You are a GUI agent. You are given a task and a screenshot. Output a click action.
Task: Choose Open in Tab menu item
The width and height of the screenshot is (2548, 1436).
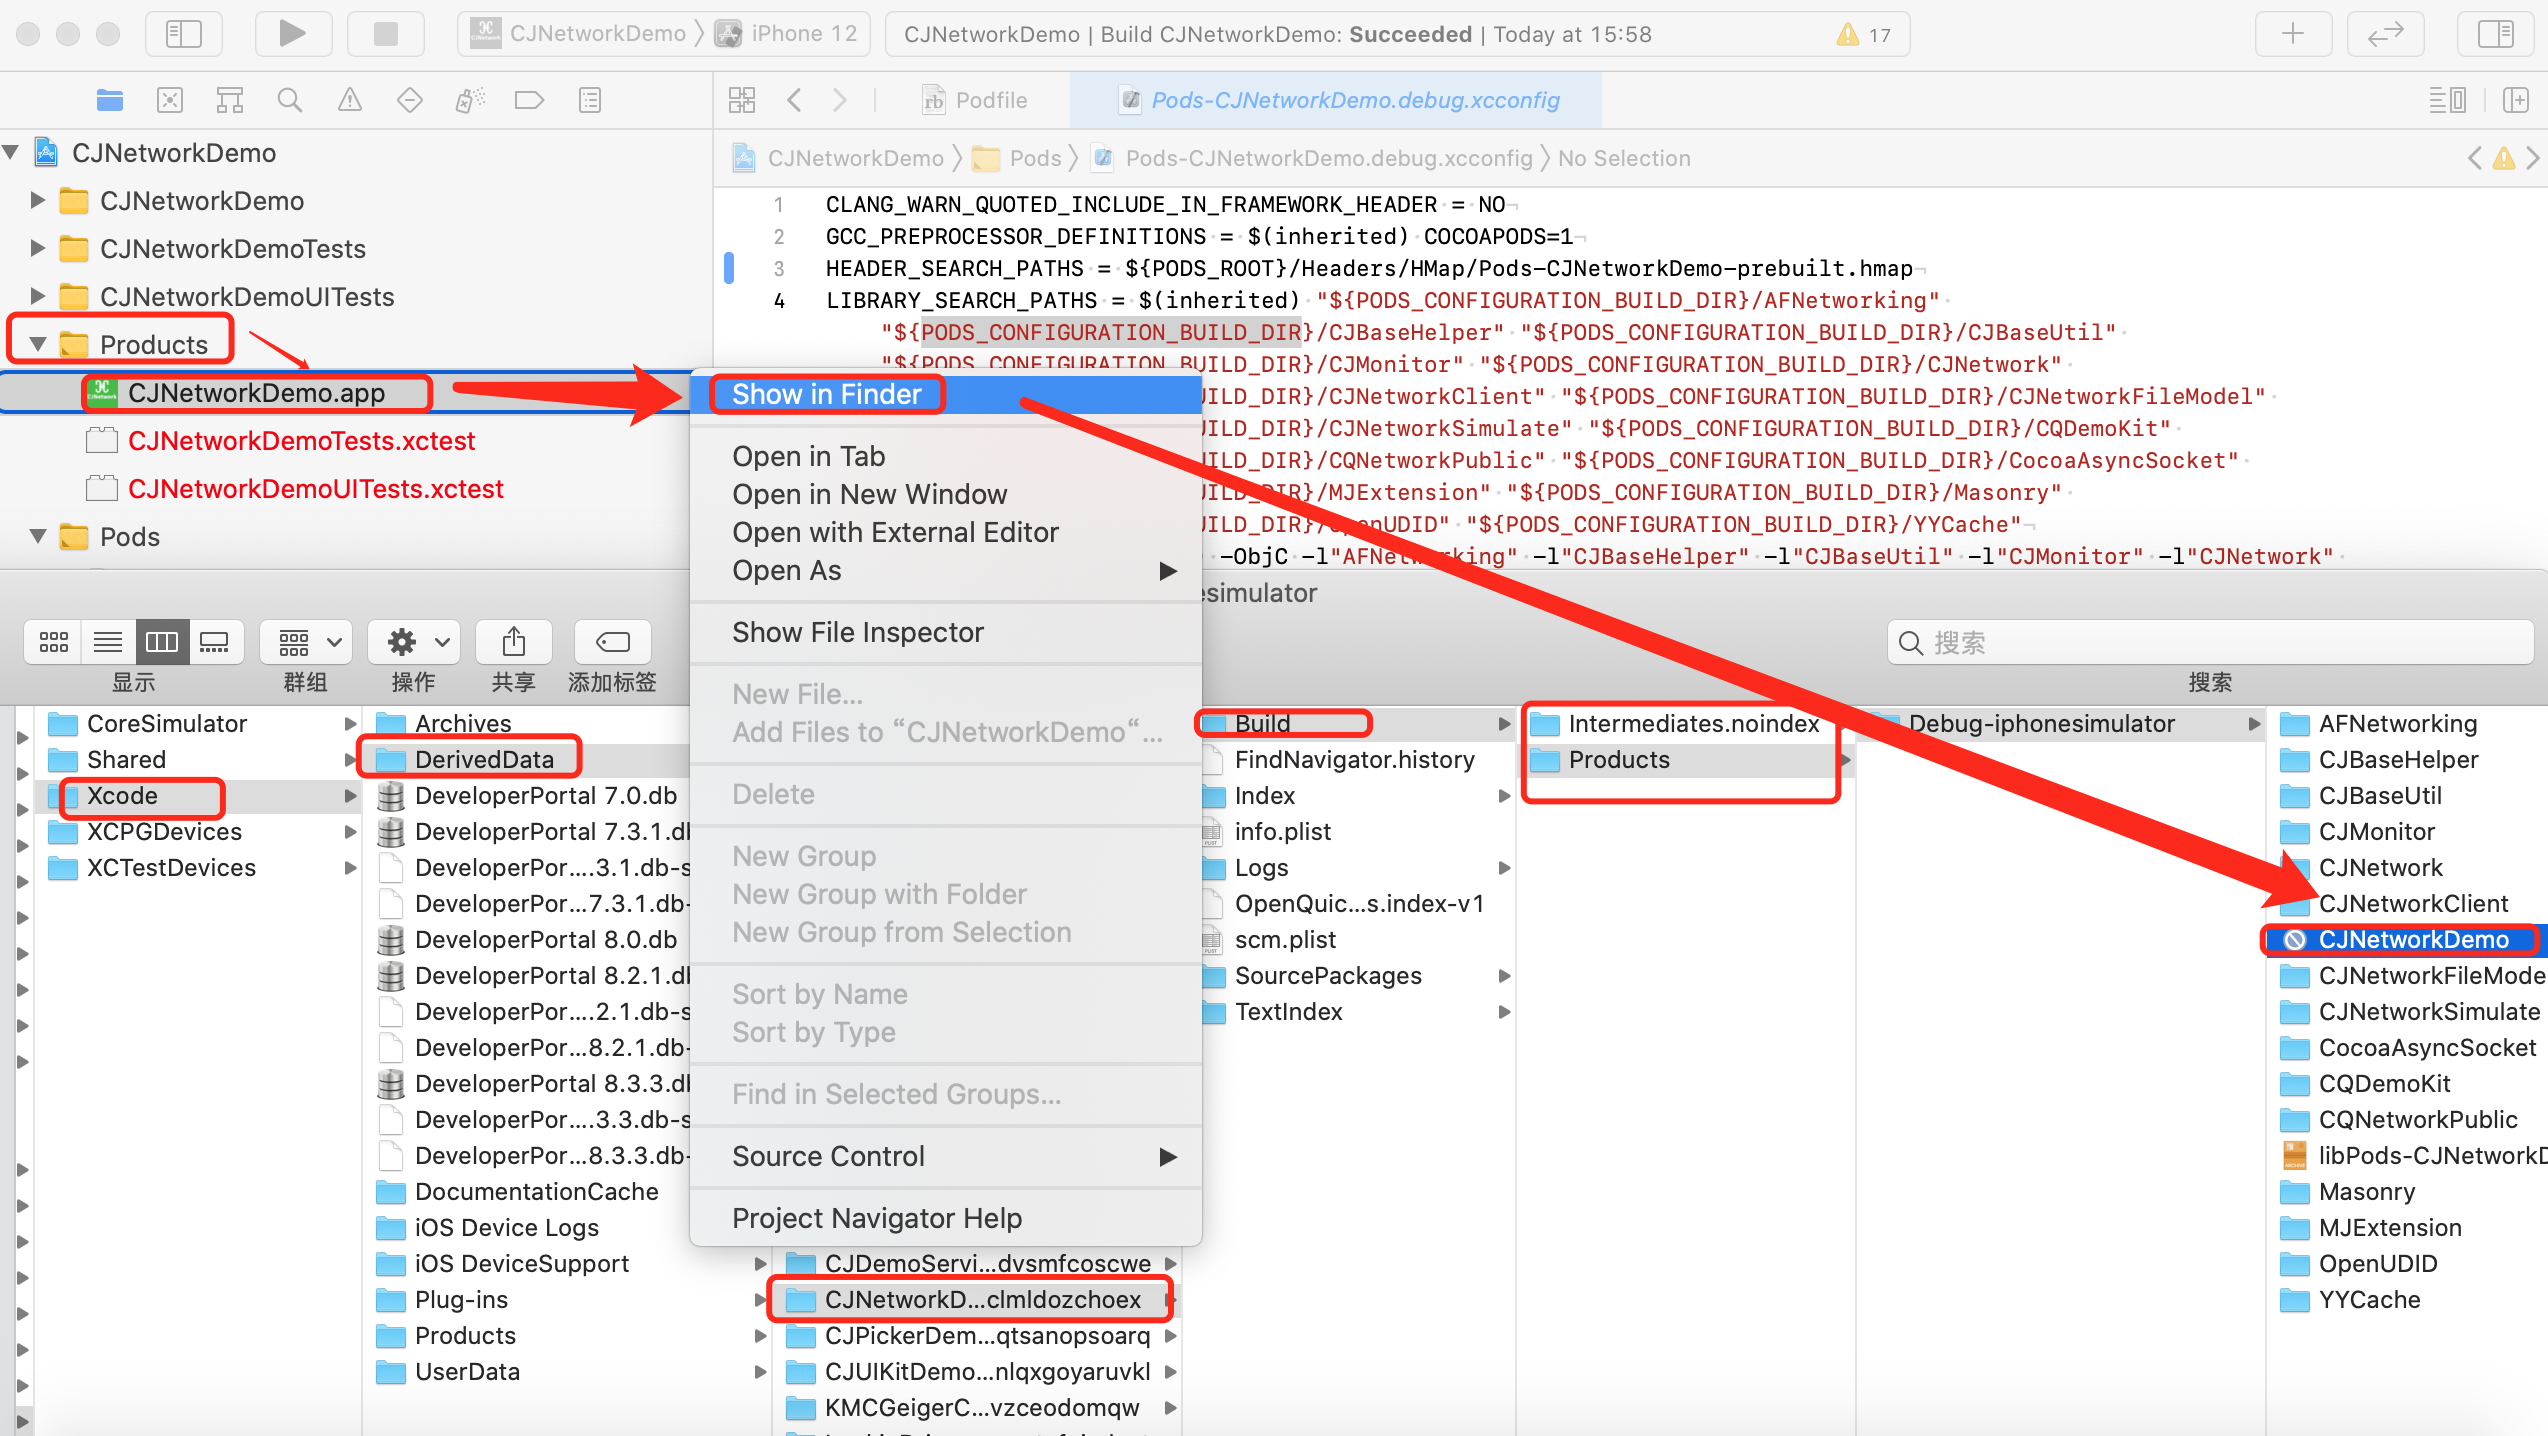click(946, 456)
